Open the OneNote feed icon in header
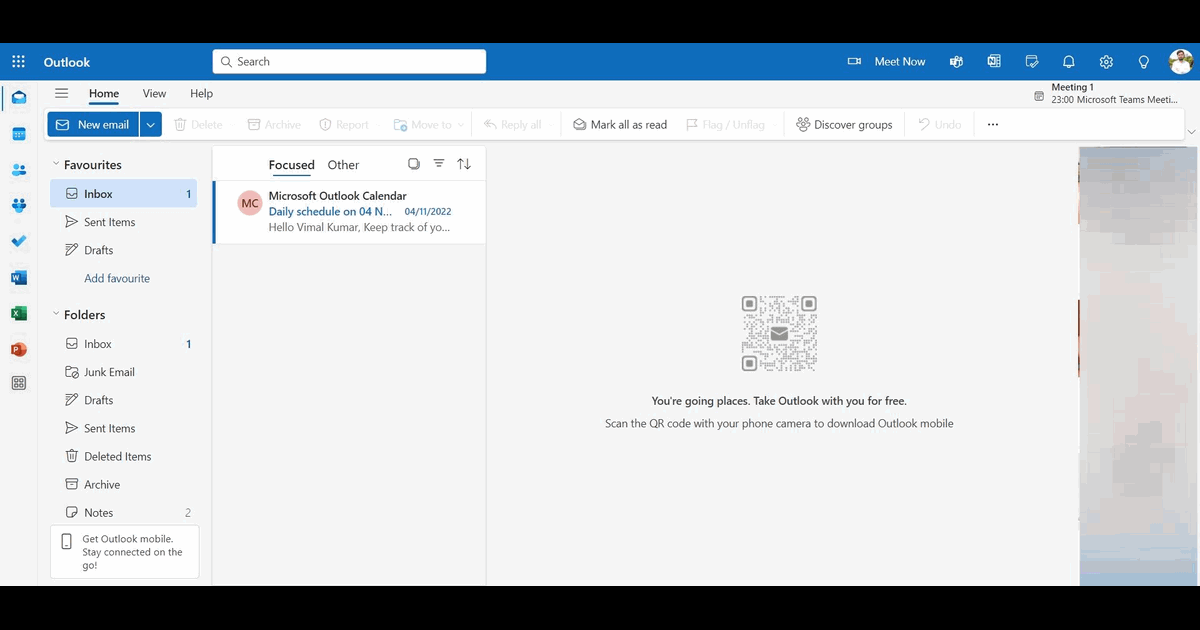This screenshot has height=630, width=1200. tap(994, 62)
